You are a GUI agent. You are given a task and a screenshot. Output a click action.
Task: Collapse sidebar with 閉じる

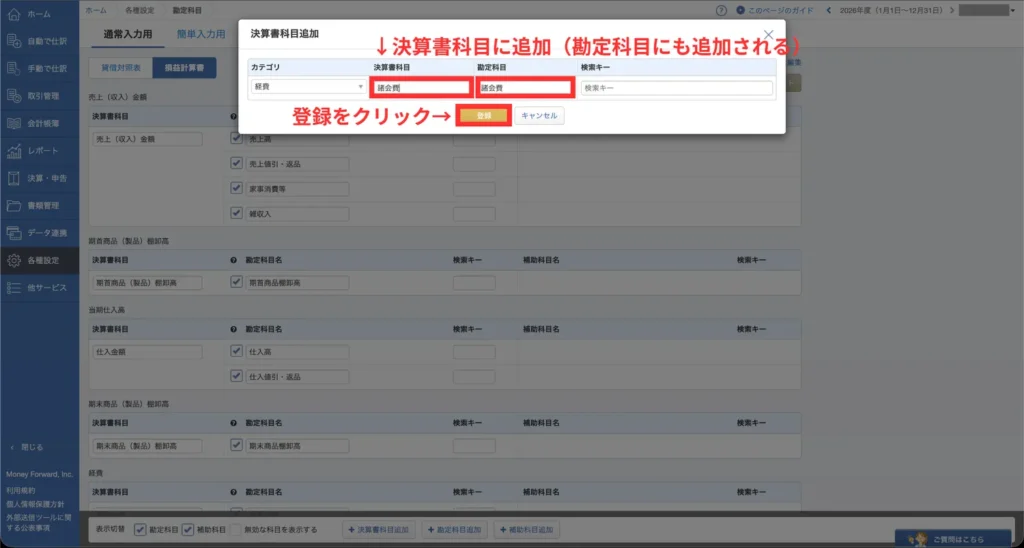[x=27, y=447]
